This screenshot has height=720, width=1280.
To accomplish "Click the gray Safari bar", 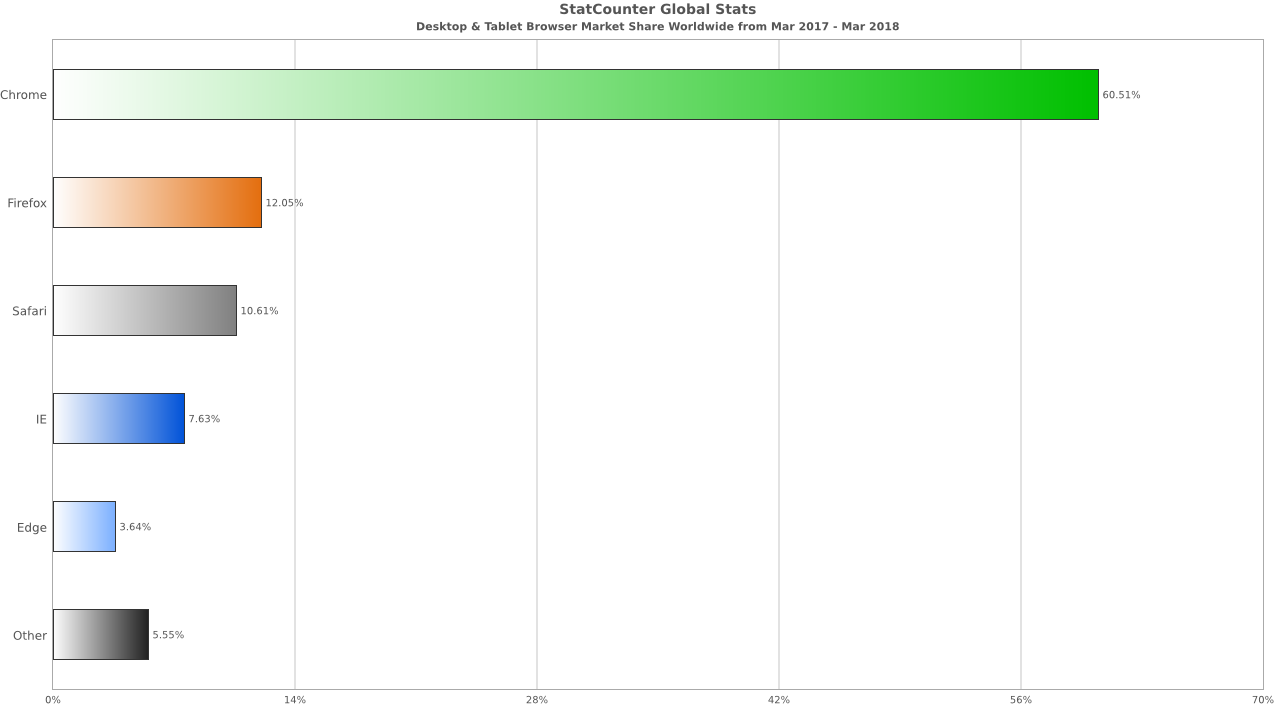I will point(145,311).
